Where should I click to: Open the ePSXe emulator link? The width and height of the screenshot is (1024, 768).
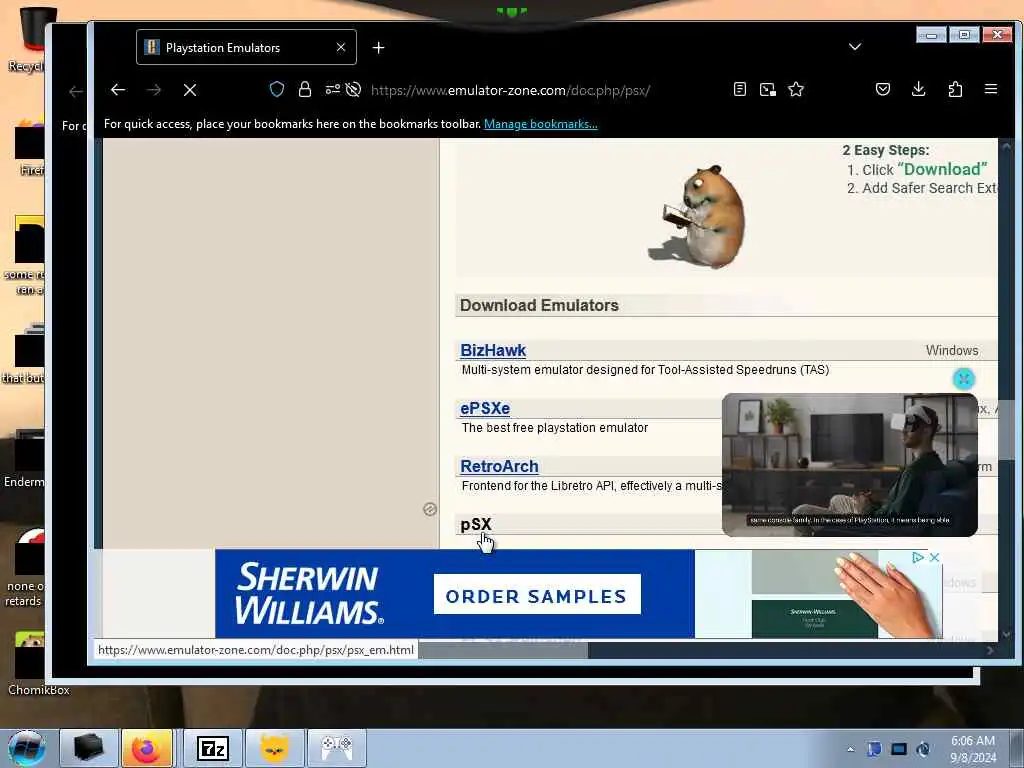[x=485, y=408]
